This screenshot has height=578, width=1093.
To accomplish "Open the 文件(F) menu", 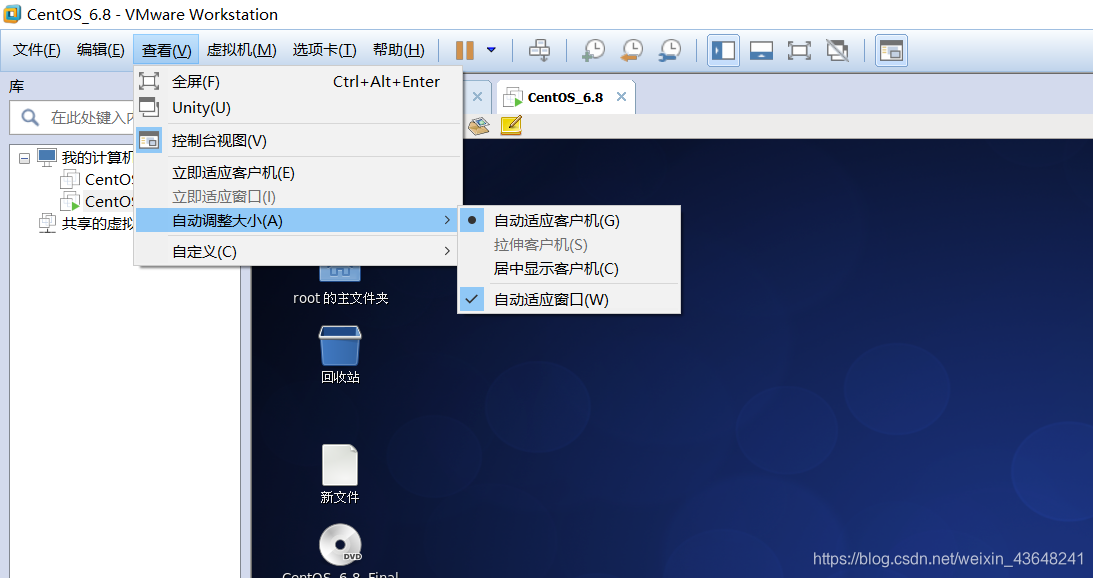I will click(37, 50).
